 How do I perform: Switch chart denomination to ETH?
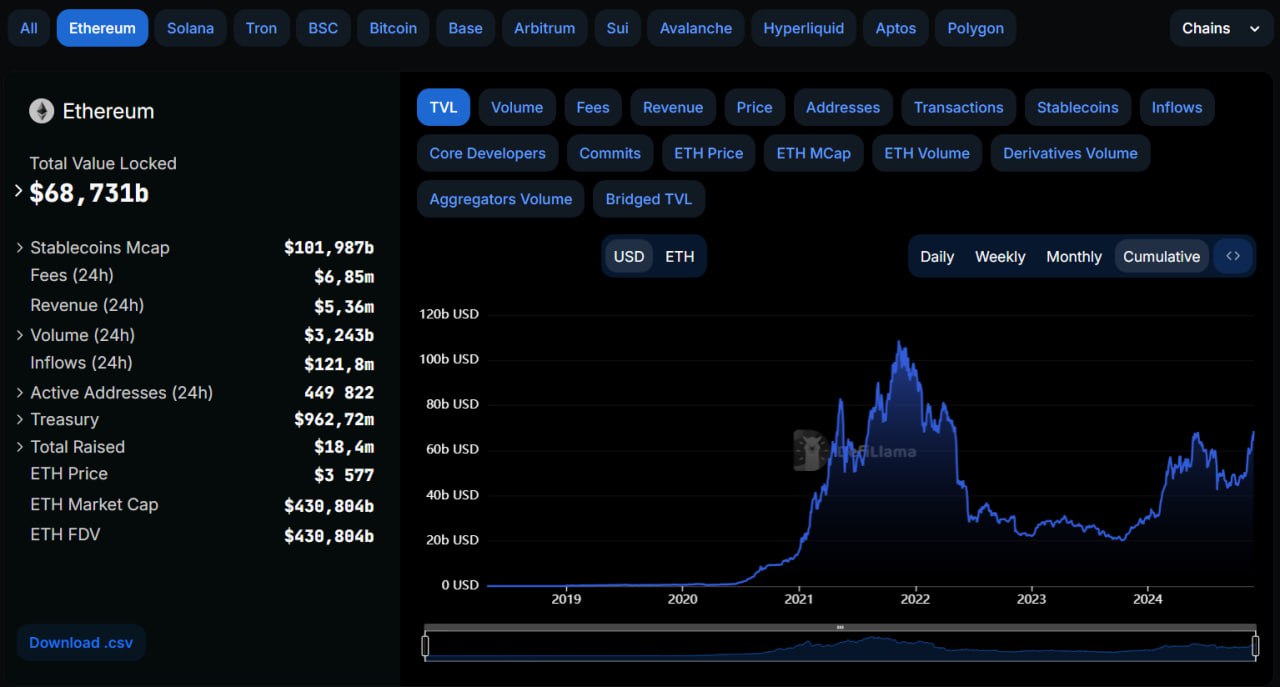(x=680, y=256)
